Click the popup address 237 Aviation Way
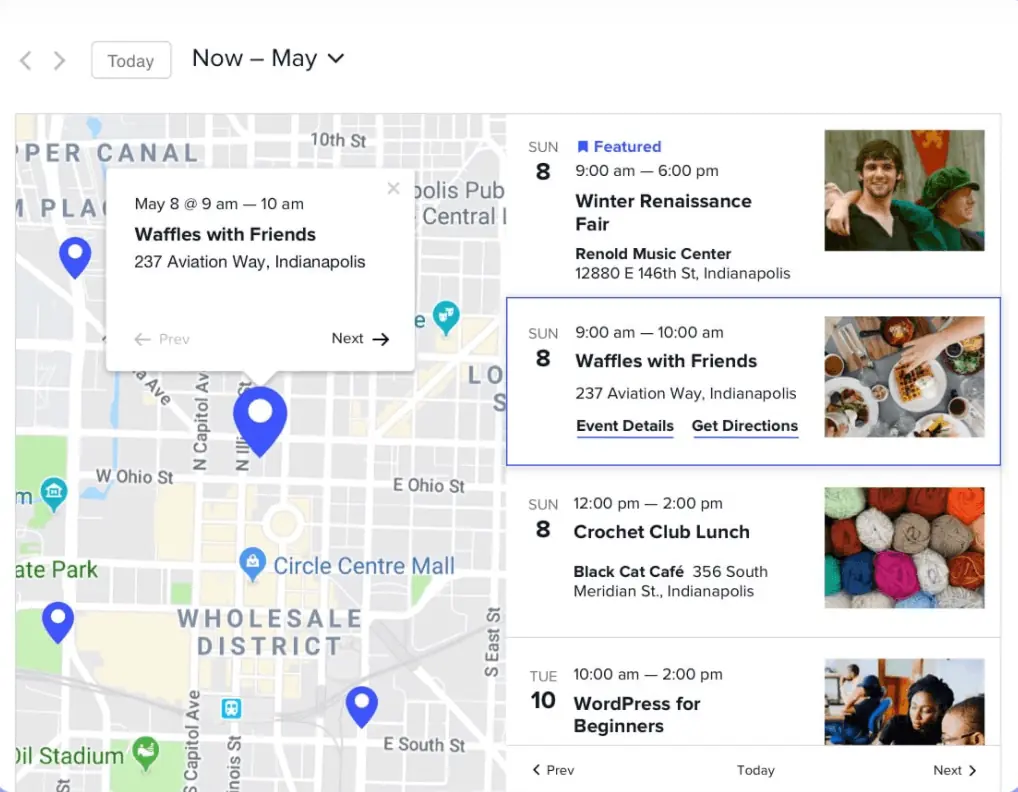This screenshot has width=1018, height=792. point(250,262)
